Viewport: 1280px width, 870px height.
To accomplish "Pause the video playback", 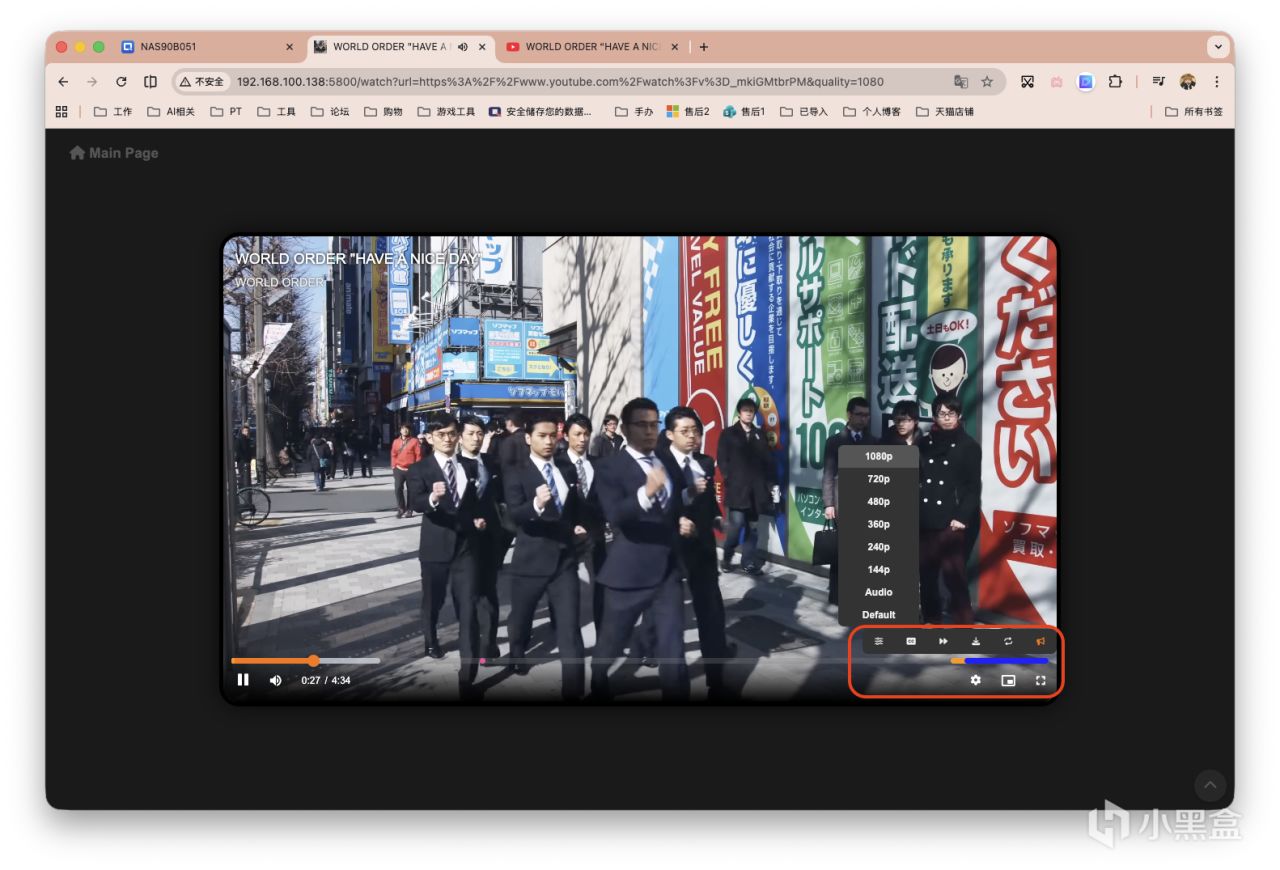I will click(243, 680).
